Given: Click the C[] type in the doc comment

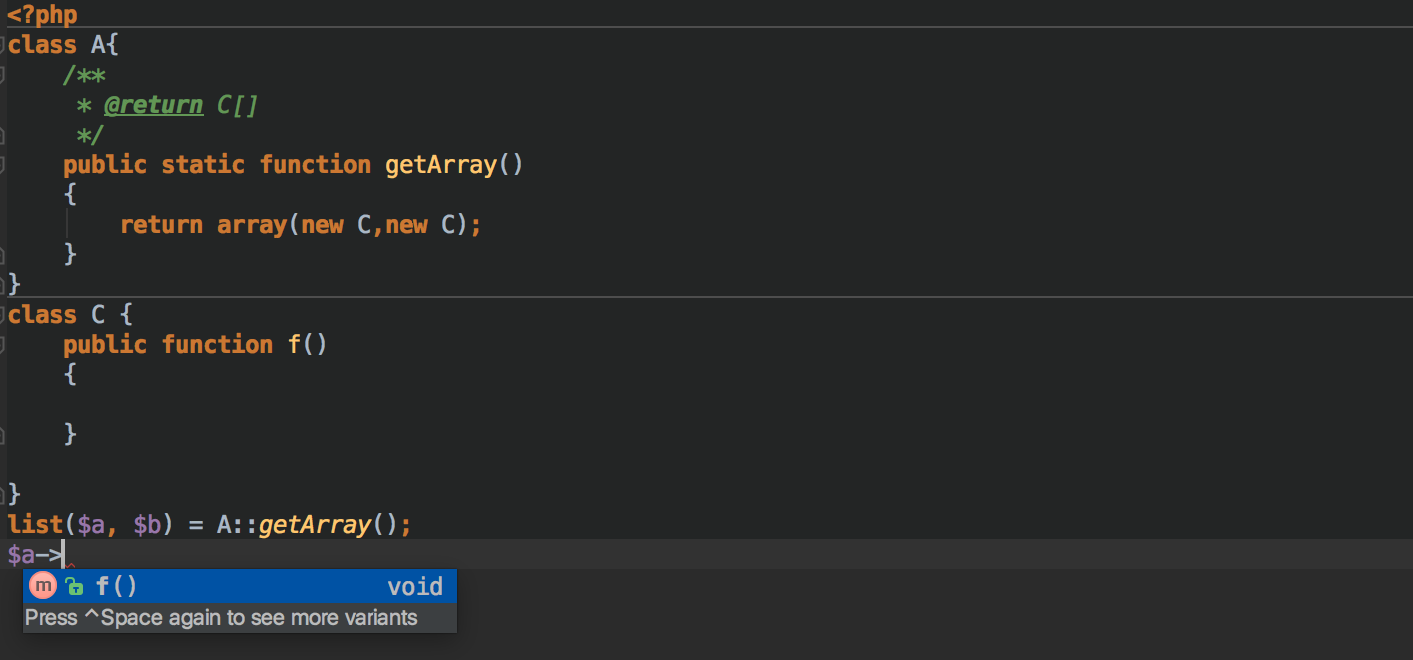Looking at the screenshot, I should 238,105.
